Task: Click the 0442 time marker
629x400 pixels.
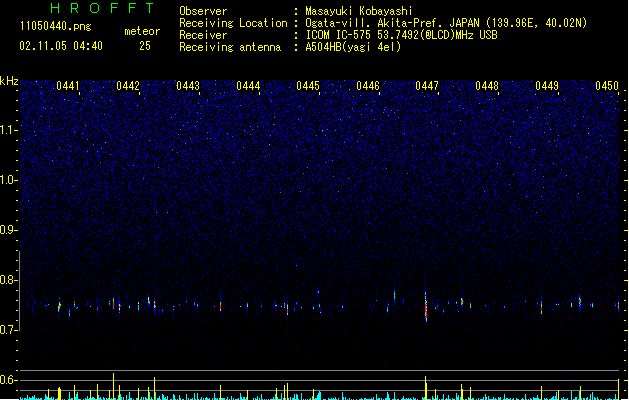Action: pyautogui.click(x=128, y=86)
